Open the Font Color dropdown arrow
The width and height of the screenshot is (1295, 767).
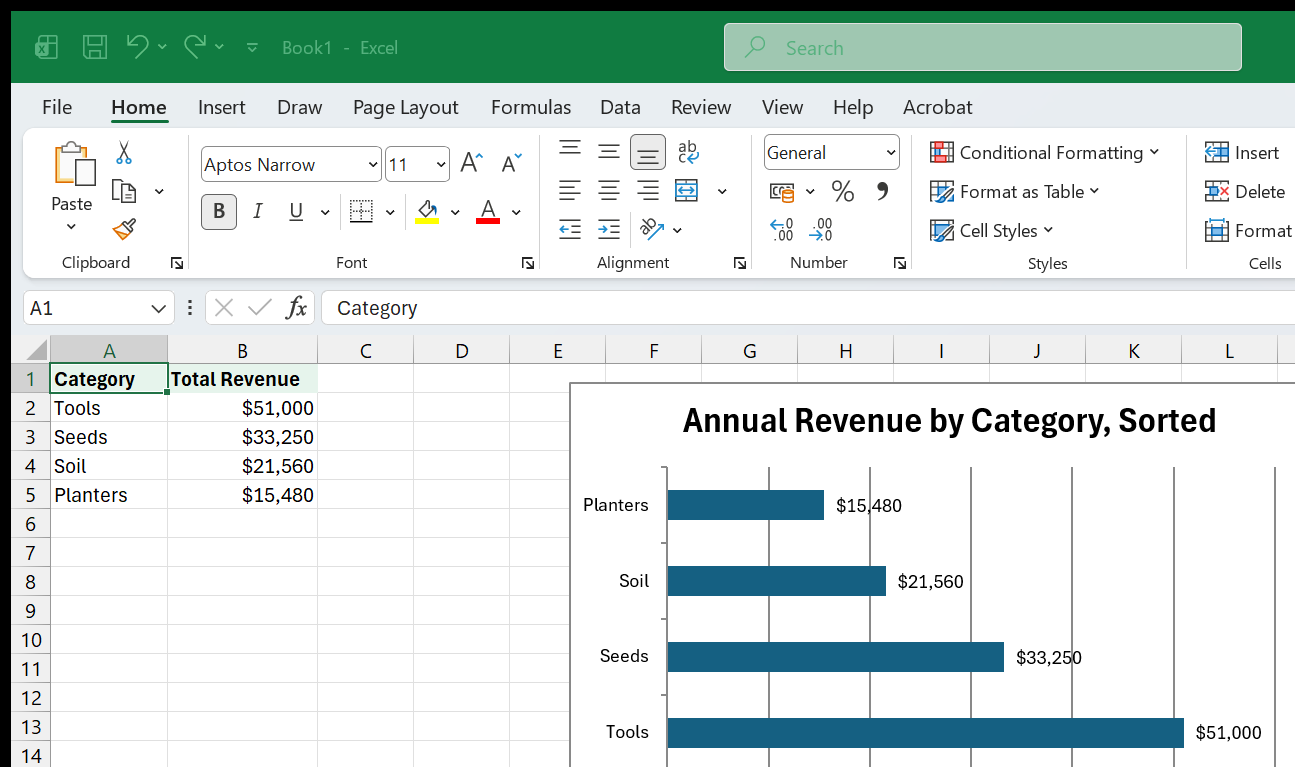(516, 212)
